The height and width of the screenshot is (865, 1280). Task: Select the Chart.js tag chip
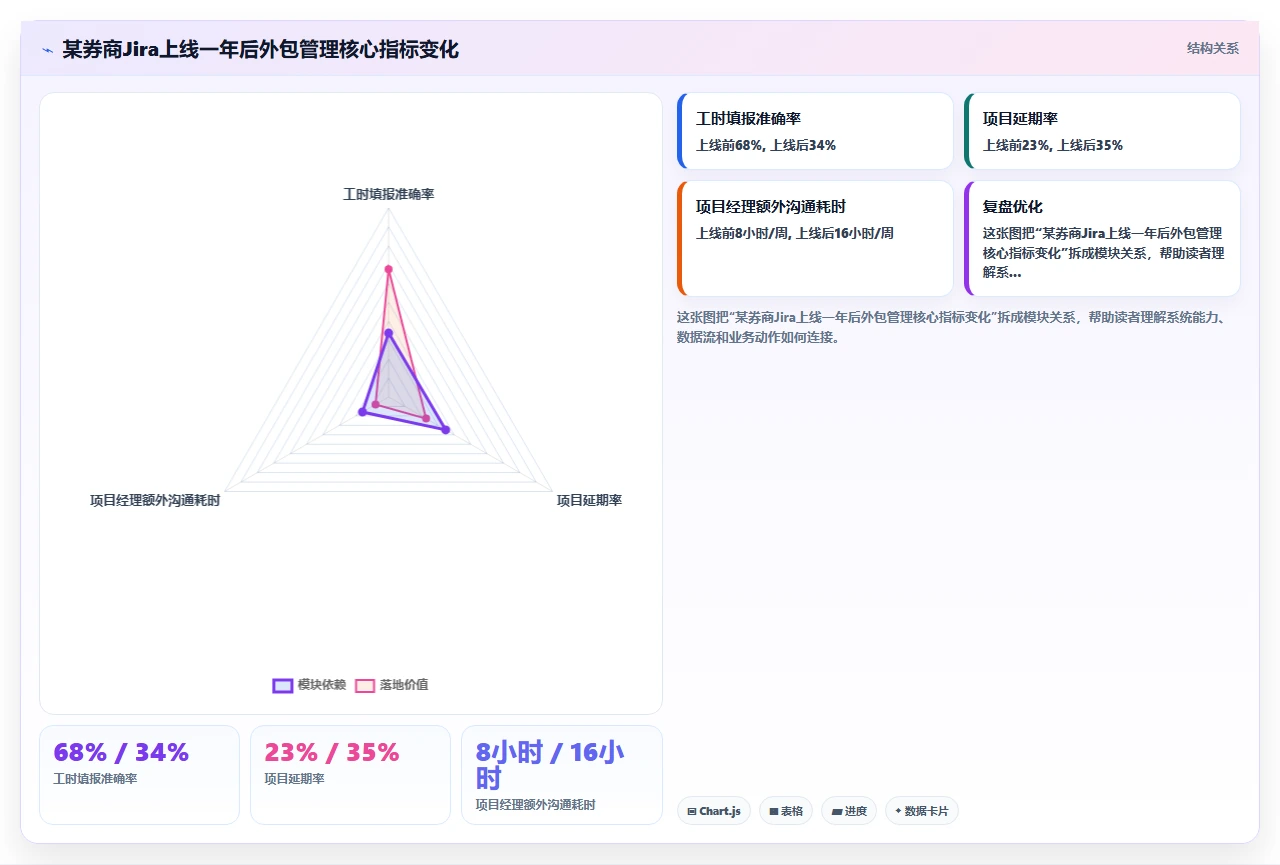pyautogui.click(x=714, y=811)
